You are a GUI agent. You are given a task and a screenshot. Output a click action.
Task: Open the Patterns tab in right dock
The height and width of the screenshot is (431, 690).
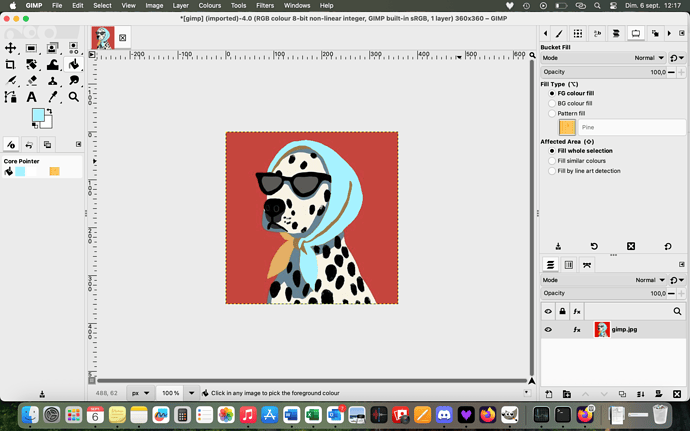point(578,33)
